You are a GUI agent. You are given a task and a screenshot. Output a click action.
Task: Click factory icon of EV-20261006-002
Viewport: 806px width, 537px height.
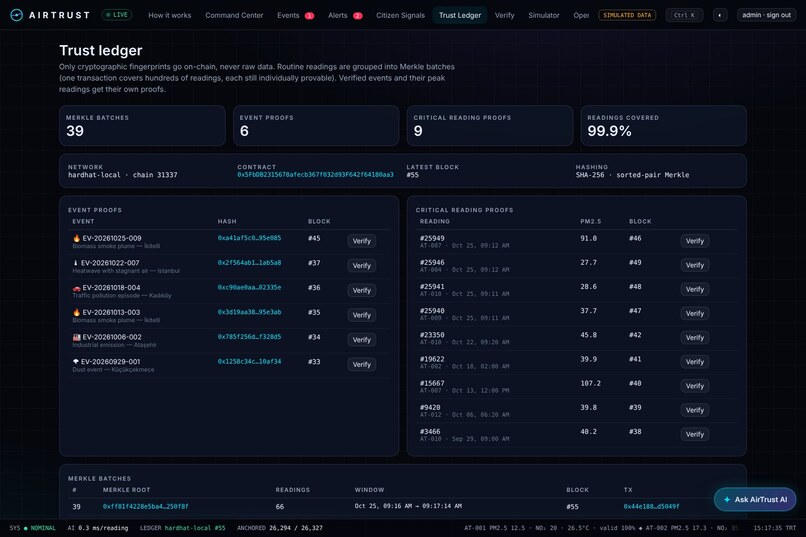[77, 337]
